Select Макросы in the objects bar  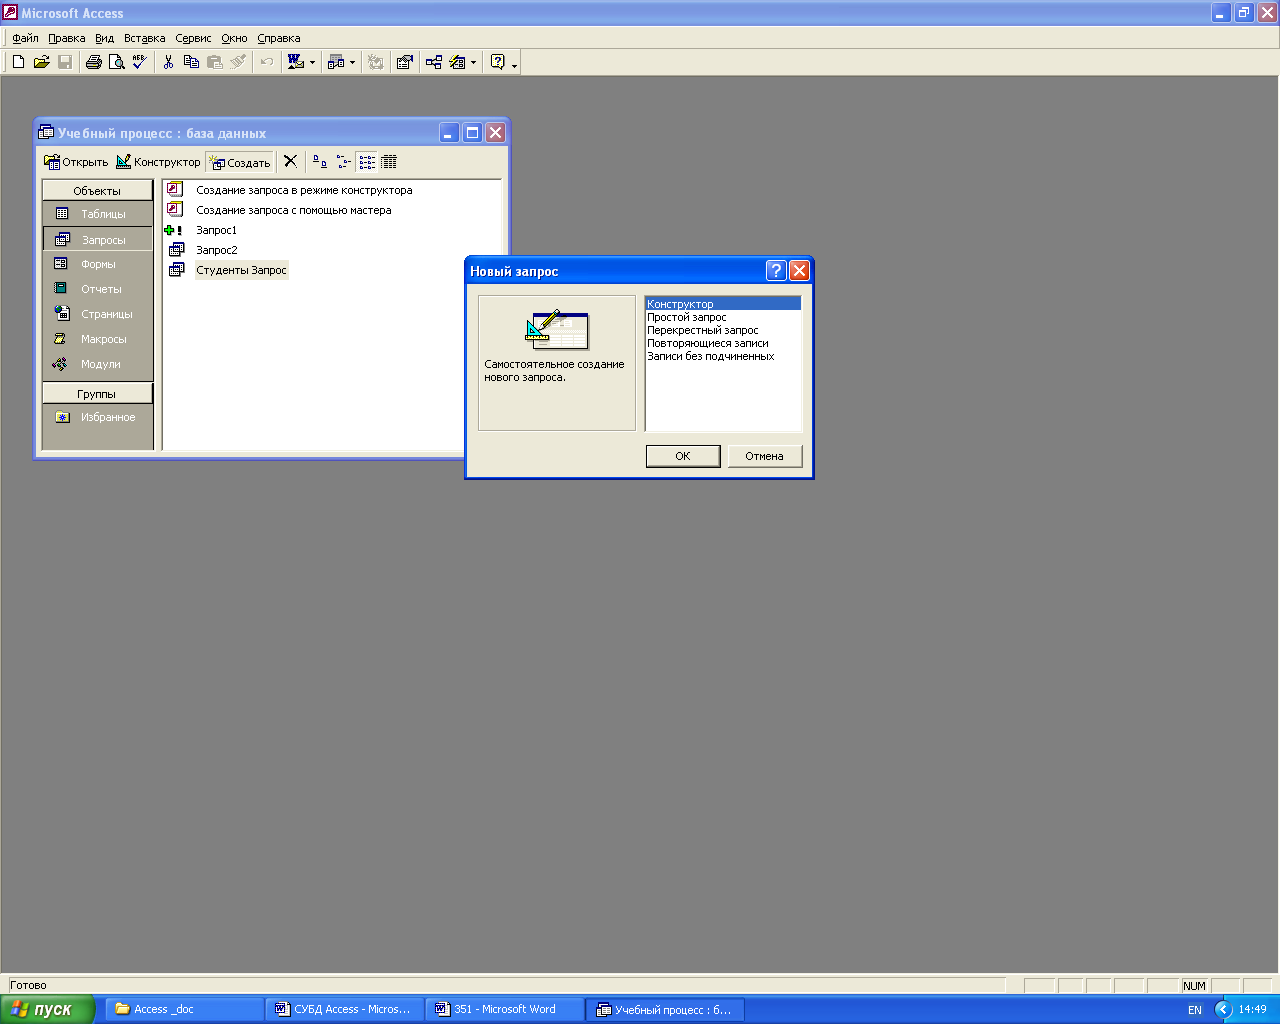click(98, 339)
